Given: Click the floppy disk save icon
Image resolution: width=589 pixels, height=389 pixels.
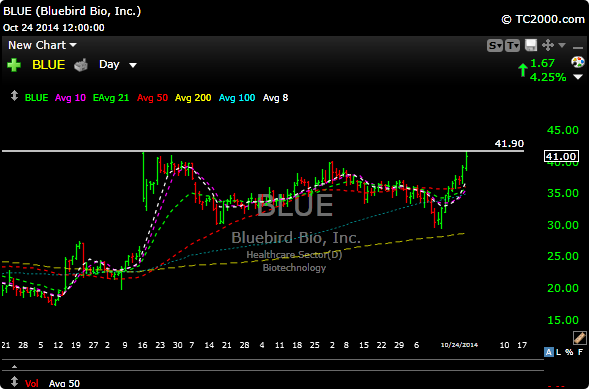Looking at the screenshot, I should [531, 46].
